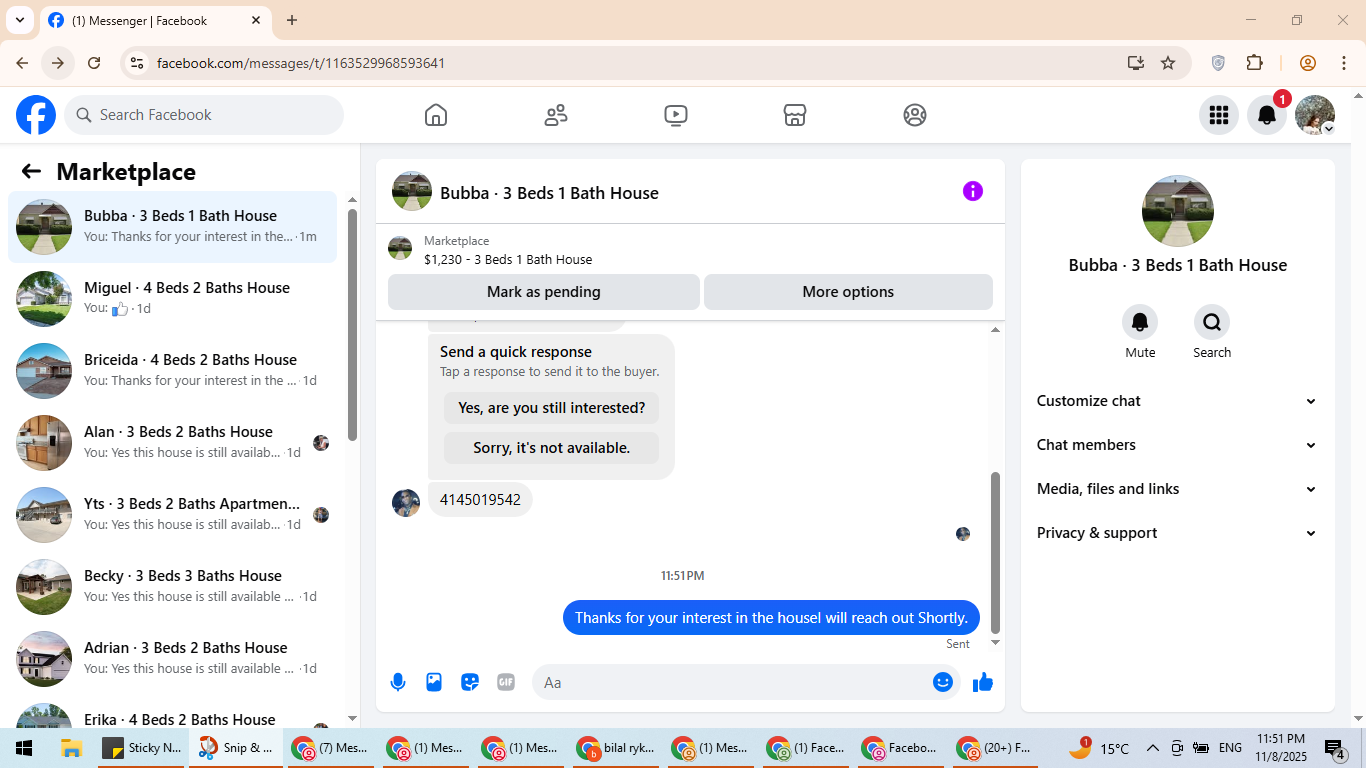The width and height of the screenshot is (1366, 768).
Task: Open a new browser tab
Action: (x=292, y=20)
